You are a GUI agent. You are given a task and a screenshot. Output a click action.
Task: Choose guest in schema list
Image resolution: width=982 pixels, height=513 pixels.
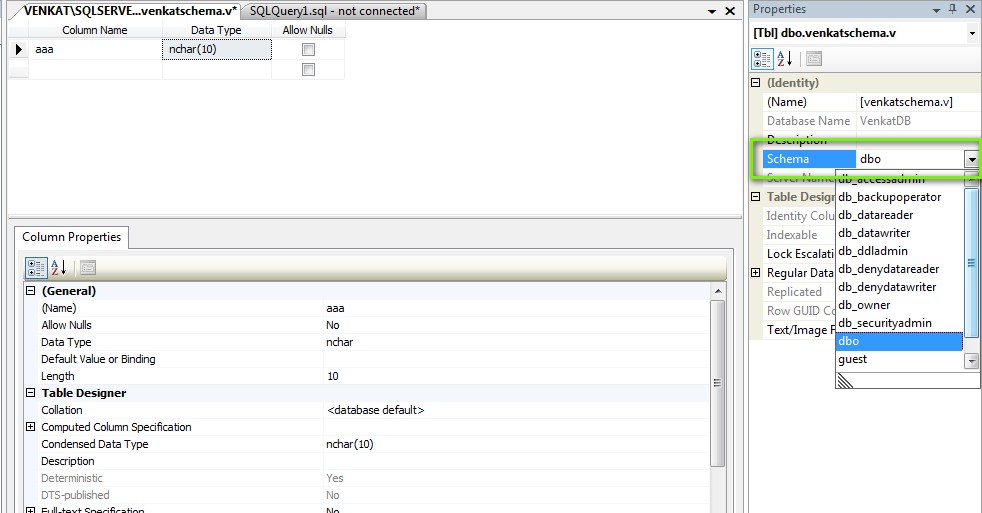coord(899,360)
